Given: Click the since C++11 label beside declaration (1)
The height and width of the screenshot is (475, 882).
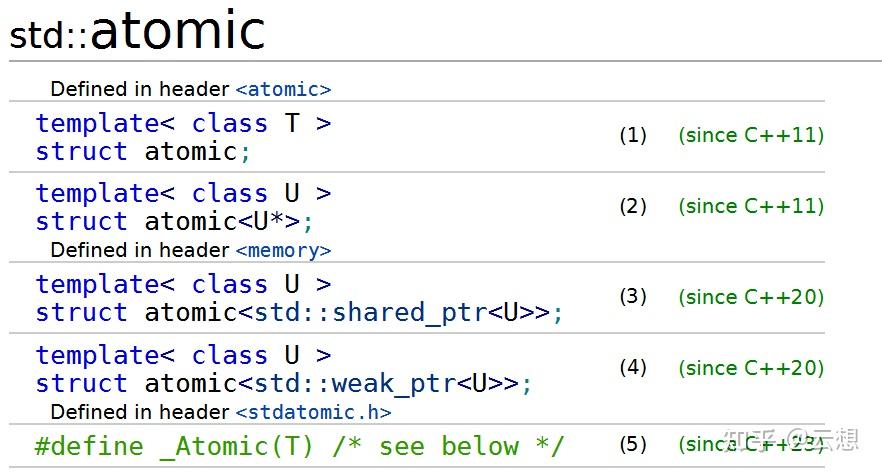Looking at the screenshot, I should coord(751,135).
